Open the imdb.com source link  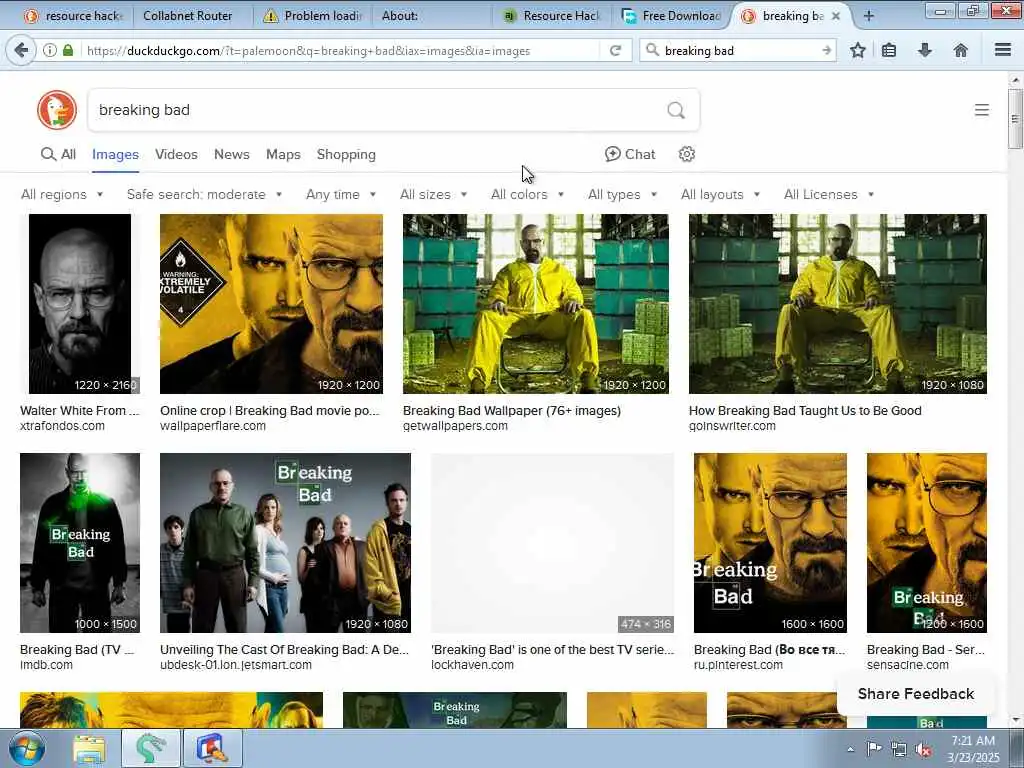pyautogui.click(x=46, y=665)
